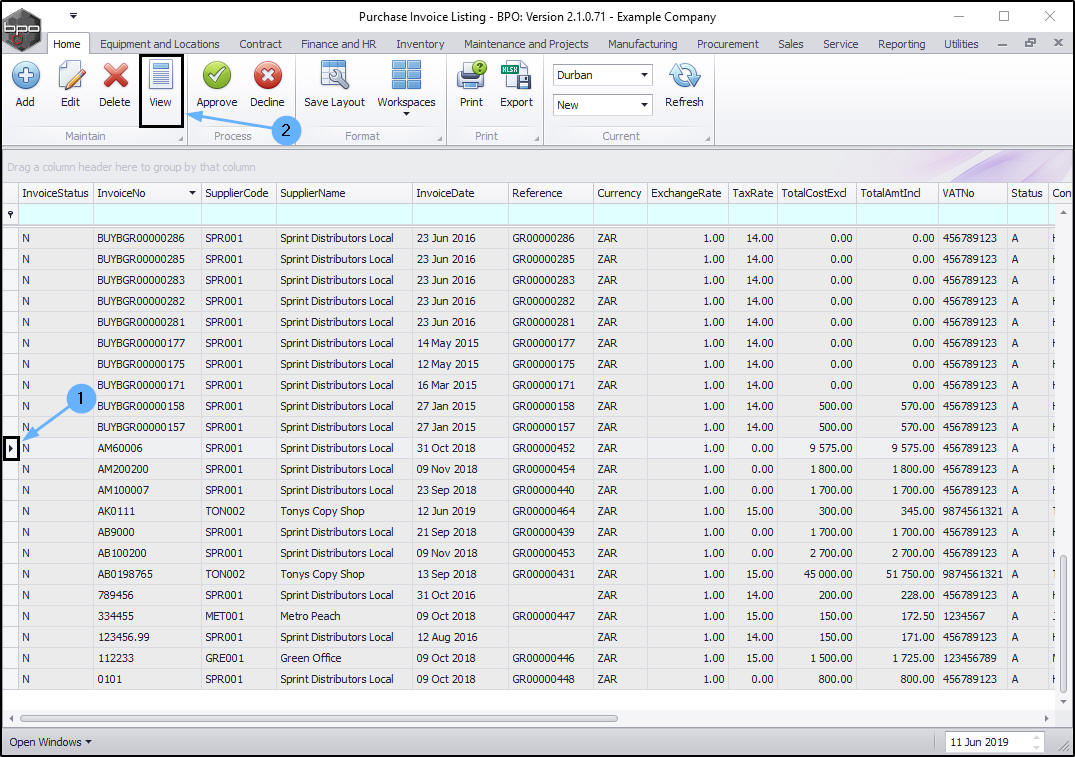Image resolution: width=1075 pixels, height=757 pixels.
Task: Switch to the Procurement tab
Action: click(x=729, y=44)
